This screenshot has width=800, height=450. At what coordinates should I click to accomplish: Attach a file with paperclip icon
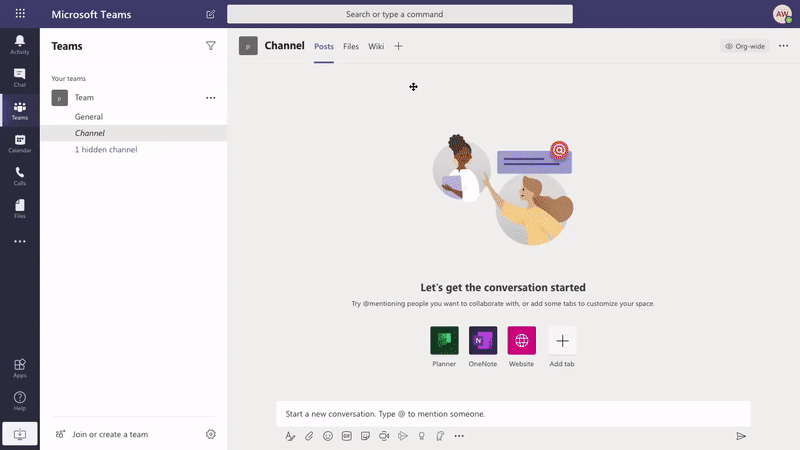click(309, 436)
